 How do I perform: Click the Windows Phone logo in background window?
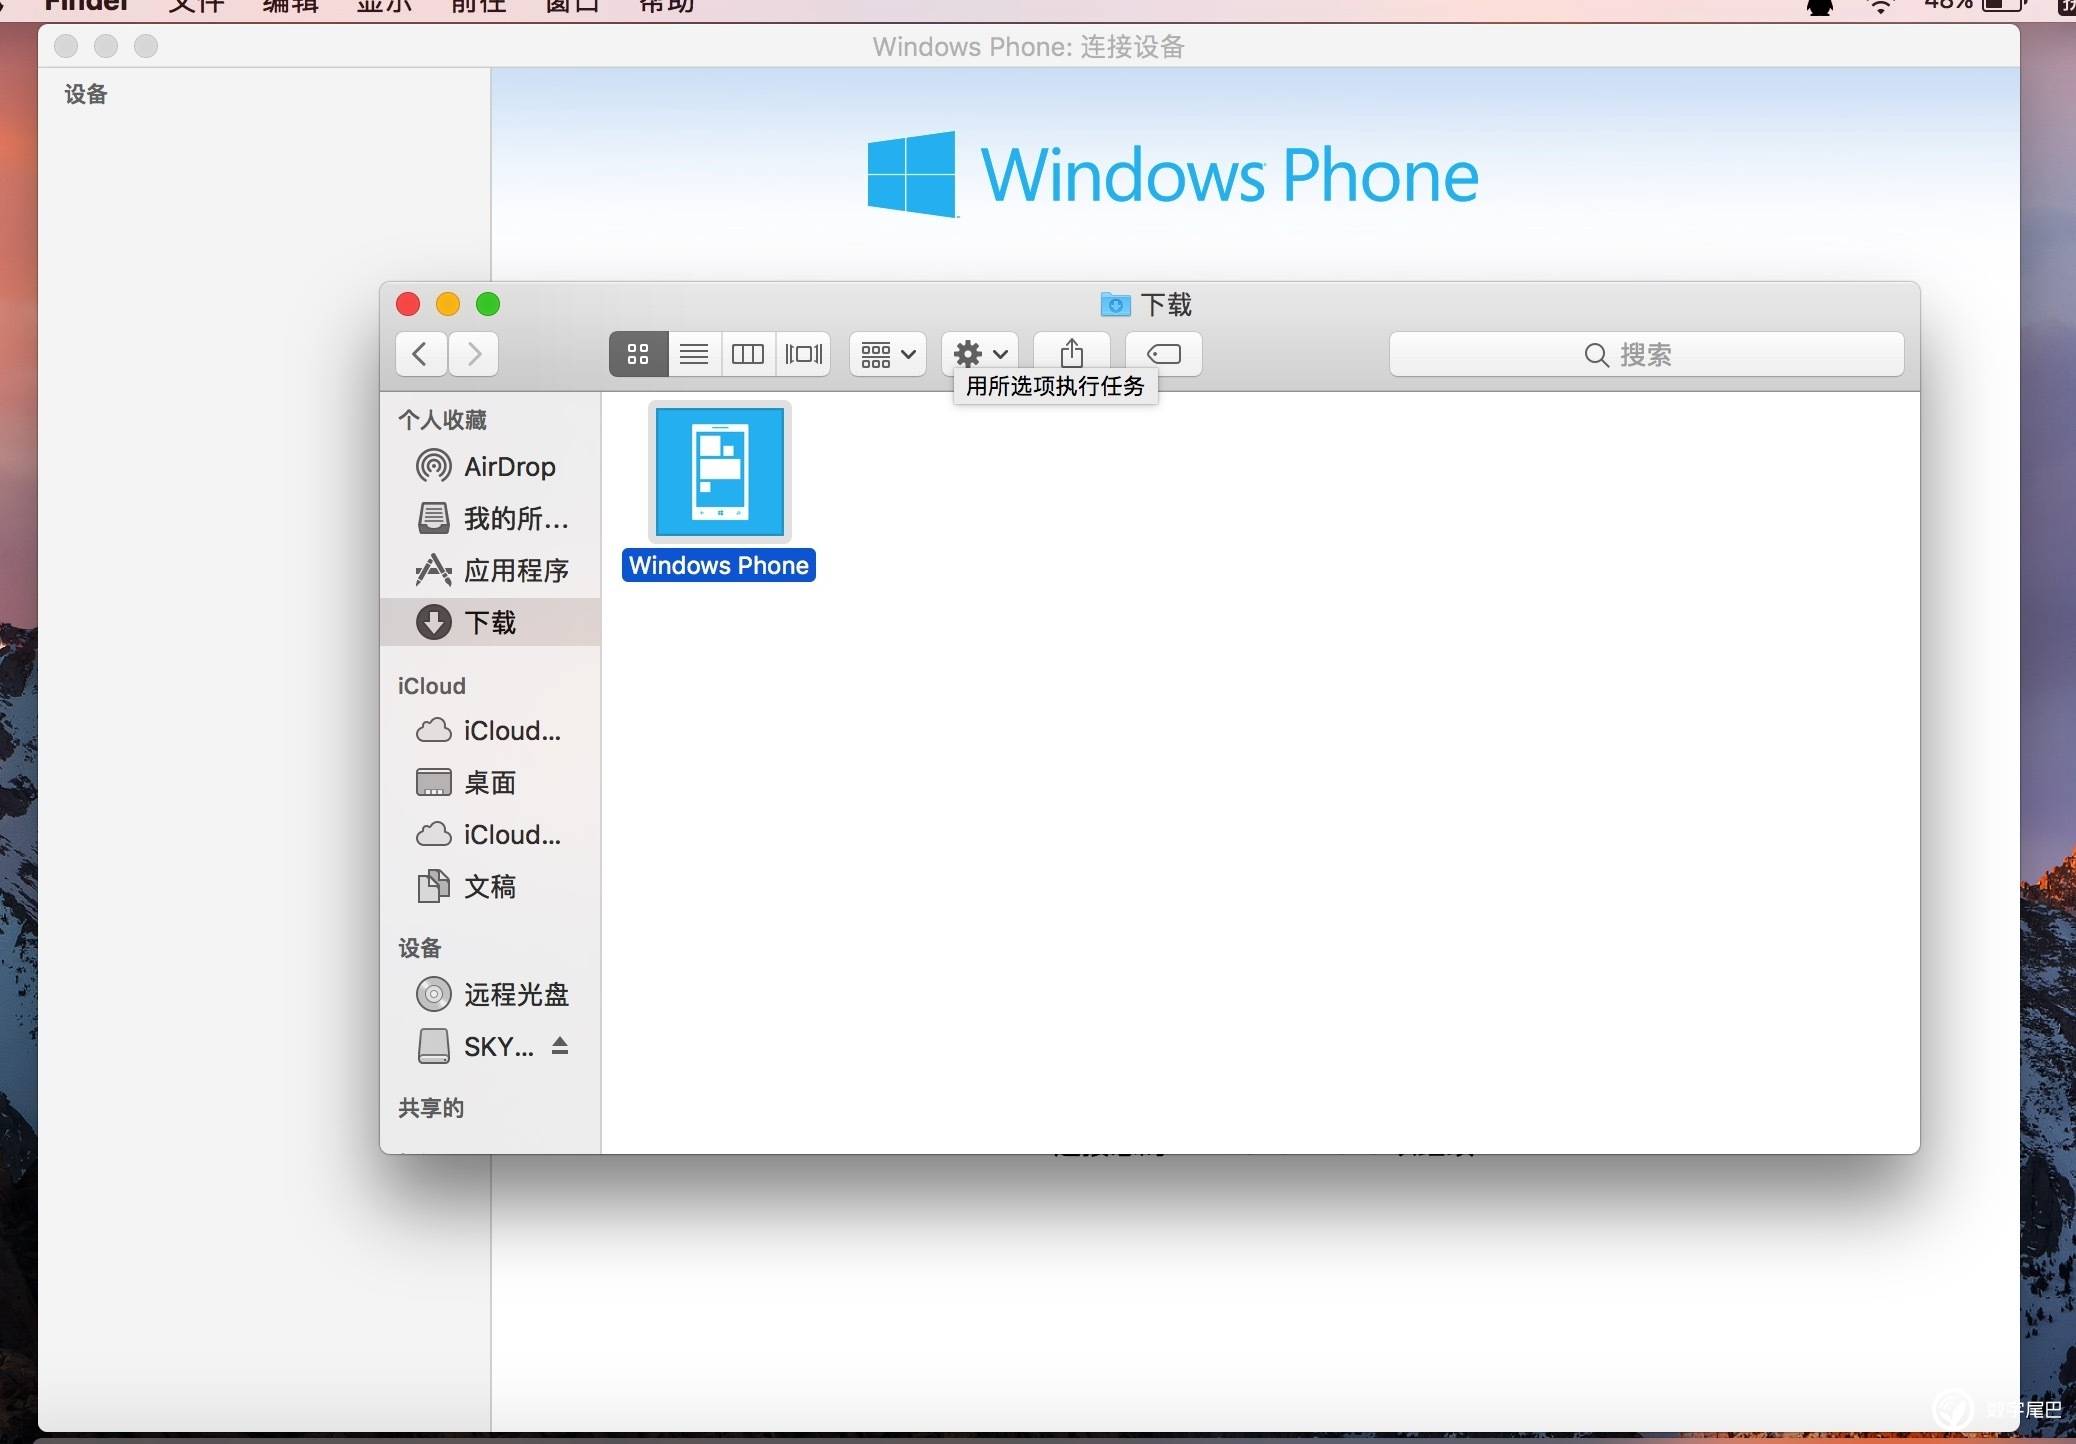click(1173, 175)
